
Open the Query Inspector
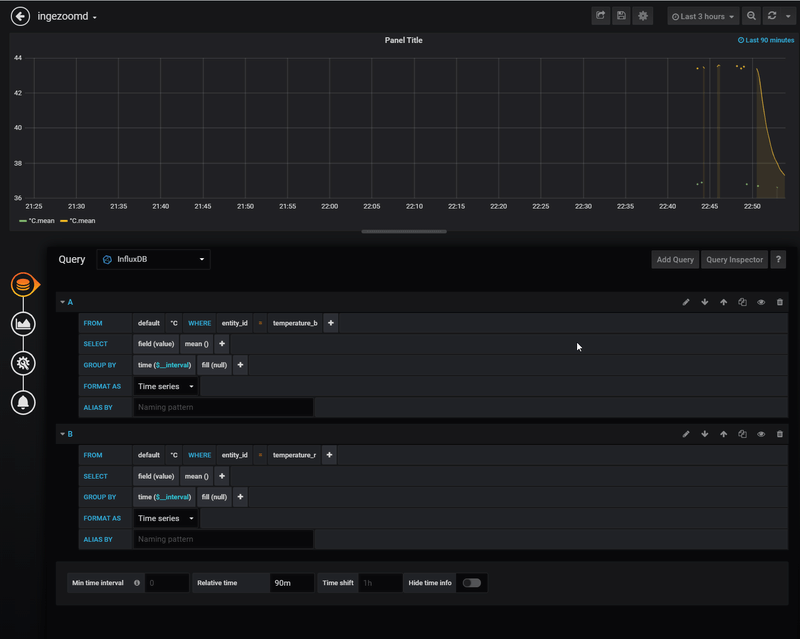(x=734, y=260)
